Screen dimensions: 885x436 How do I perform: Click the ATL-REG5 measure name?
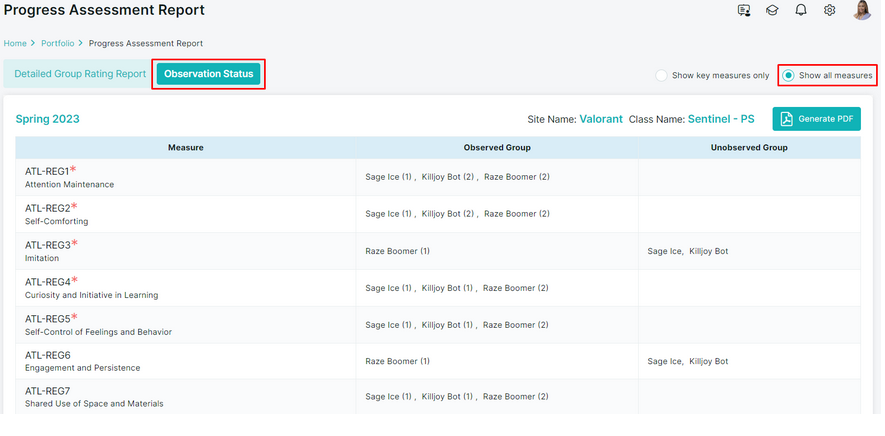pyautogui.click(x=47, y=319)
